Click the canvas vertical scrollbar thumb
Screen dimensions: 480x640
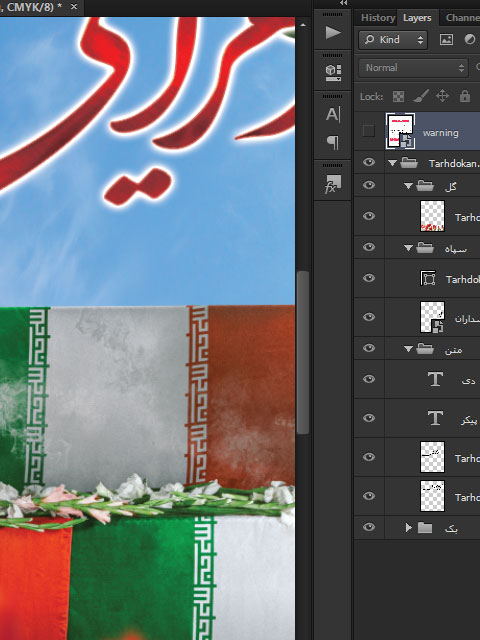pos(302,352)
